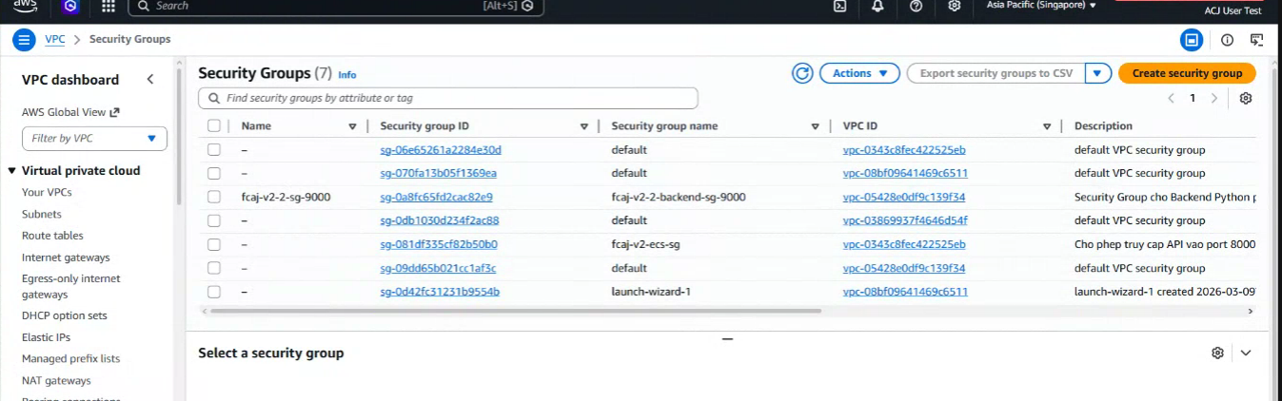Click the blue highlighted panel icon top right

[x=1191, y=40]
